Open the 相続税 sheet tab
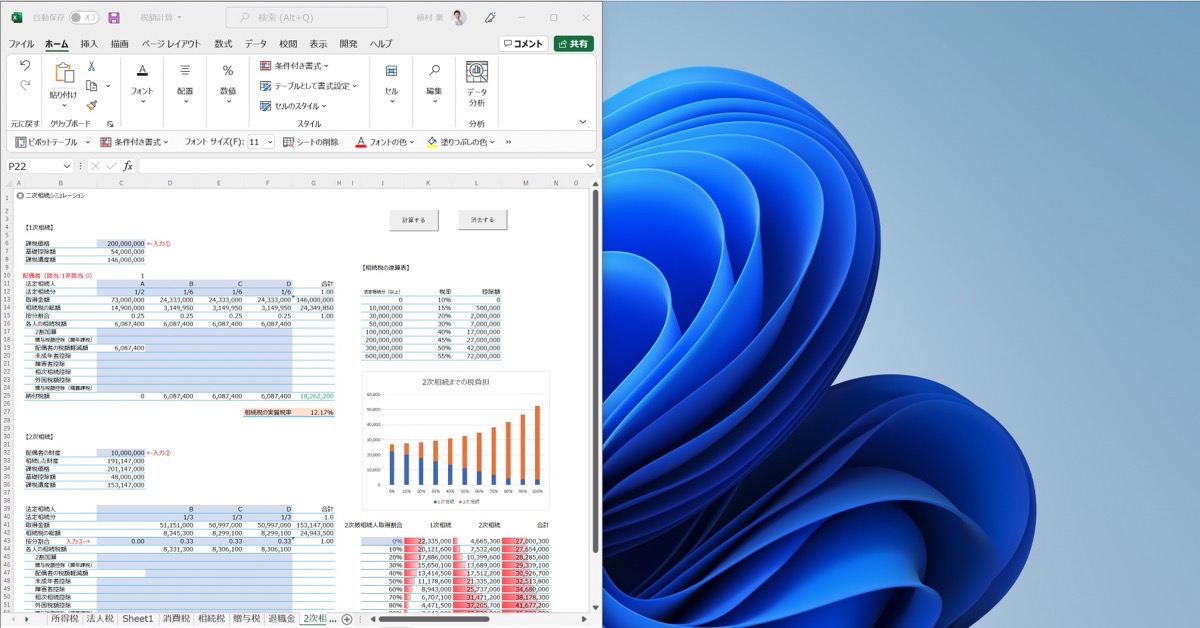 tap(211, 620)
